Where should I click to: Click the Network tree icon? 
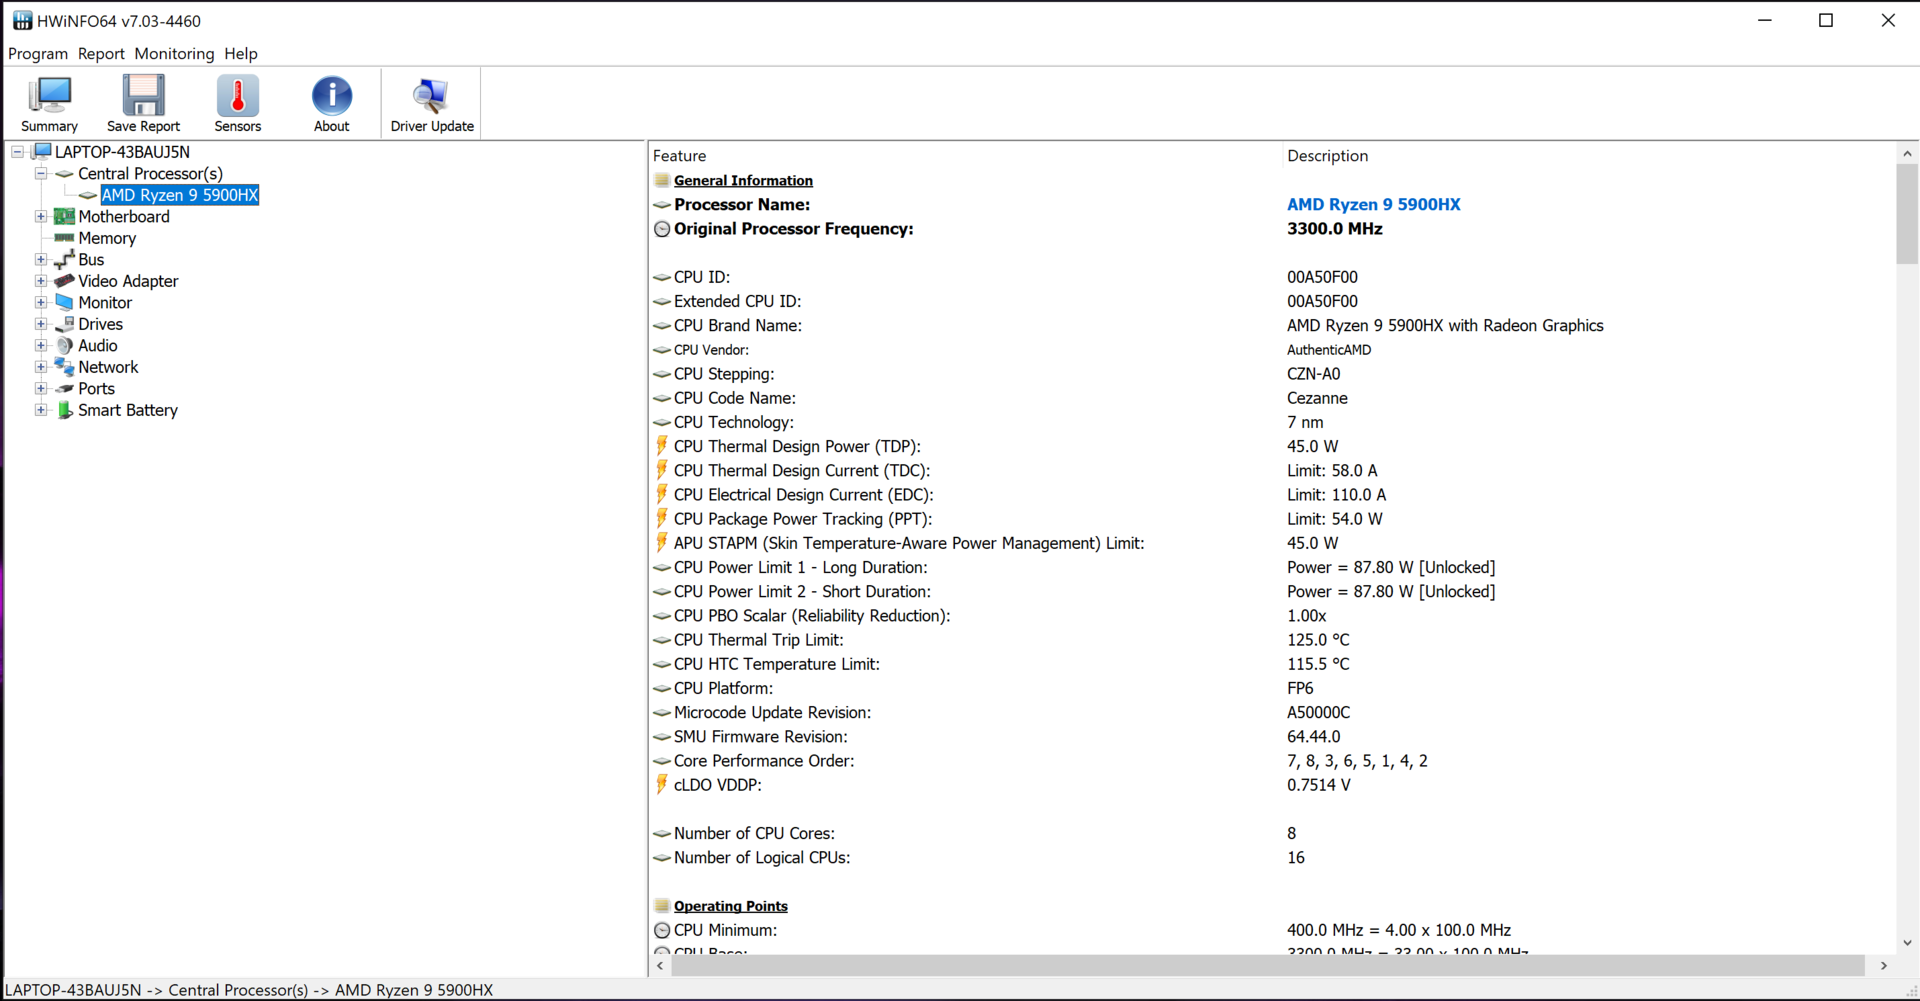coord(64,367)
